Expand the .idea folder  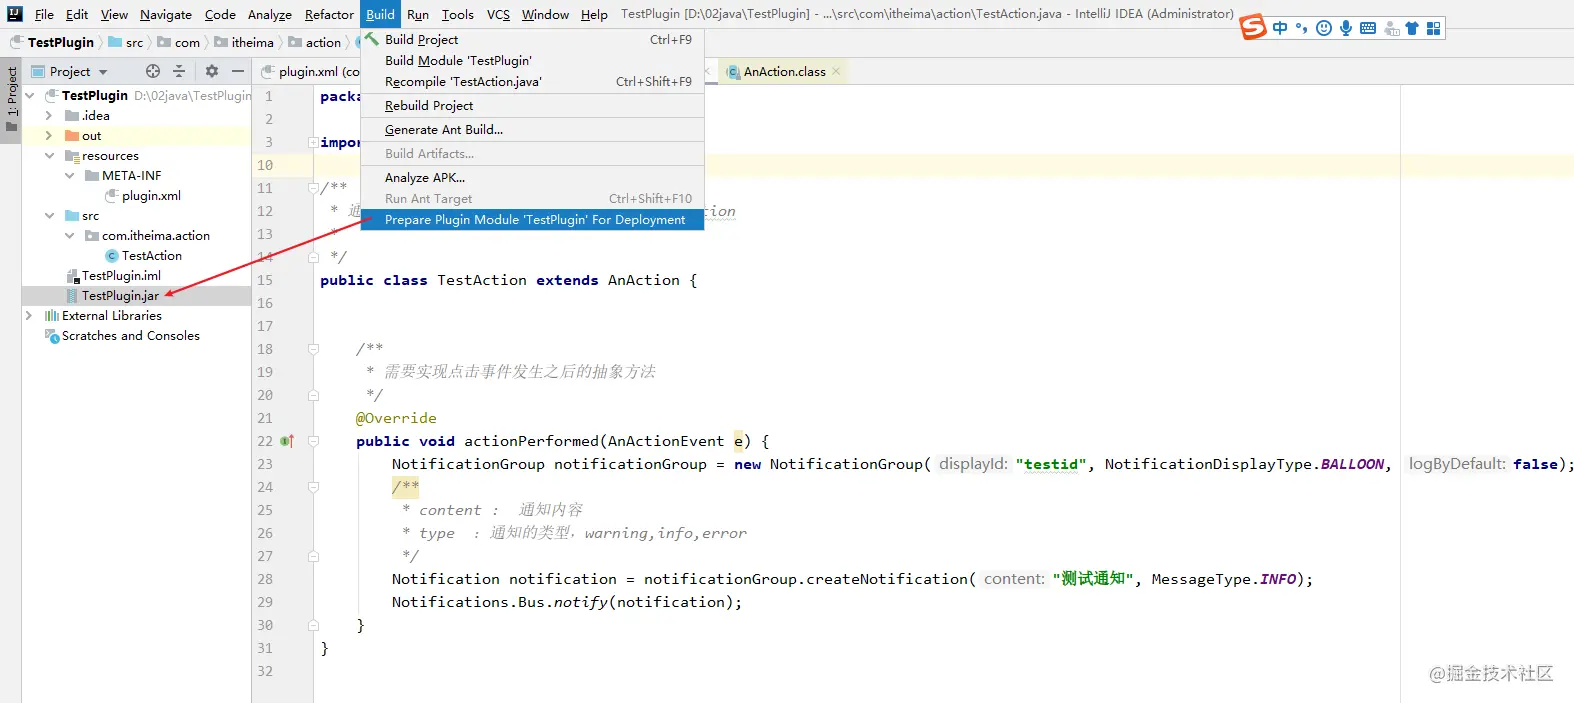click(x=49, y=116)
